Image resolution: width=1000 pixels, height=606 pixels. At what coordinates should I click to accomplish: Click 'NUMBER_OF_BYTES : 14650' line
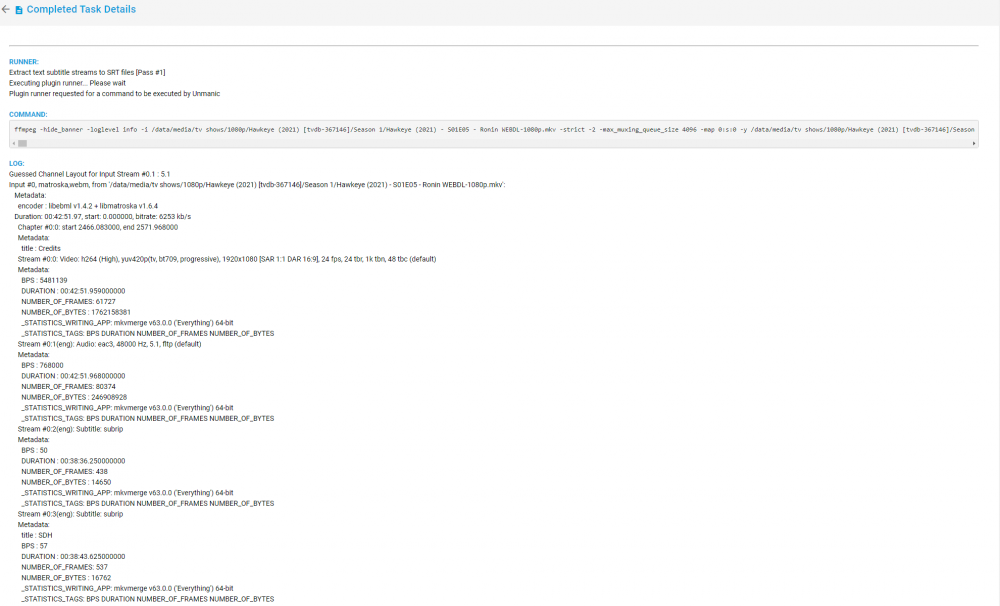pos(66,482)
